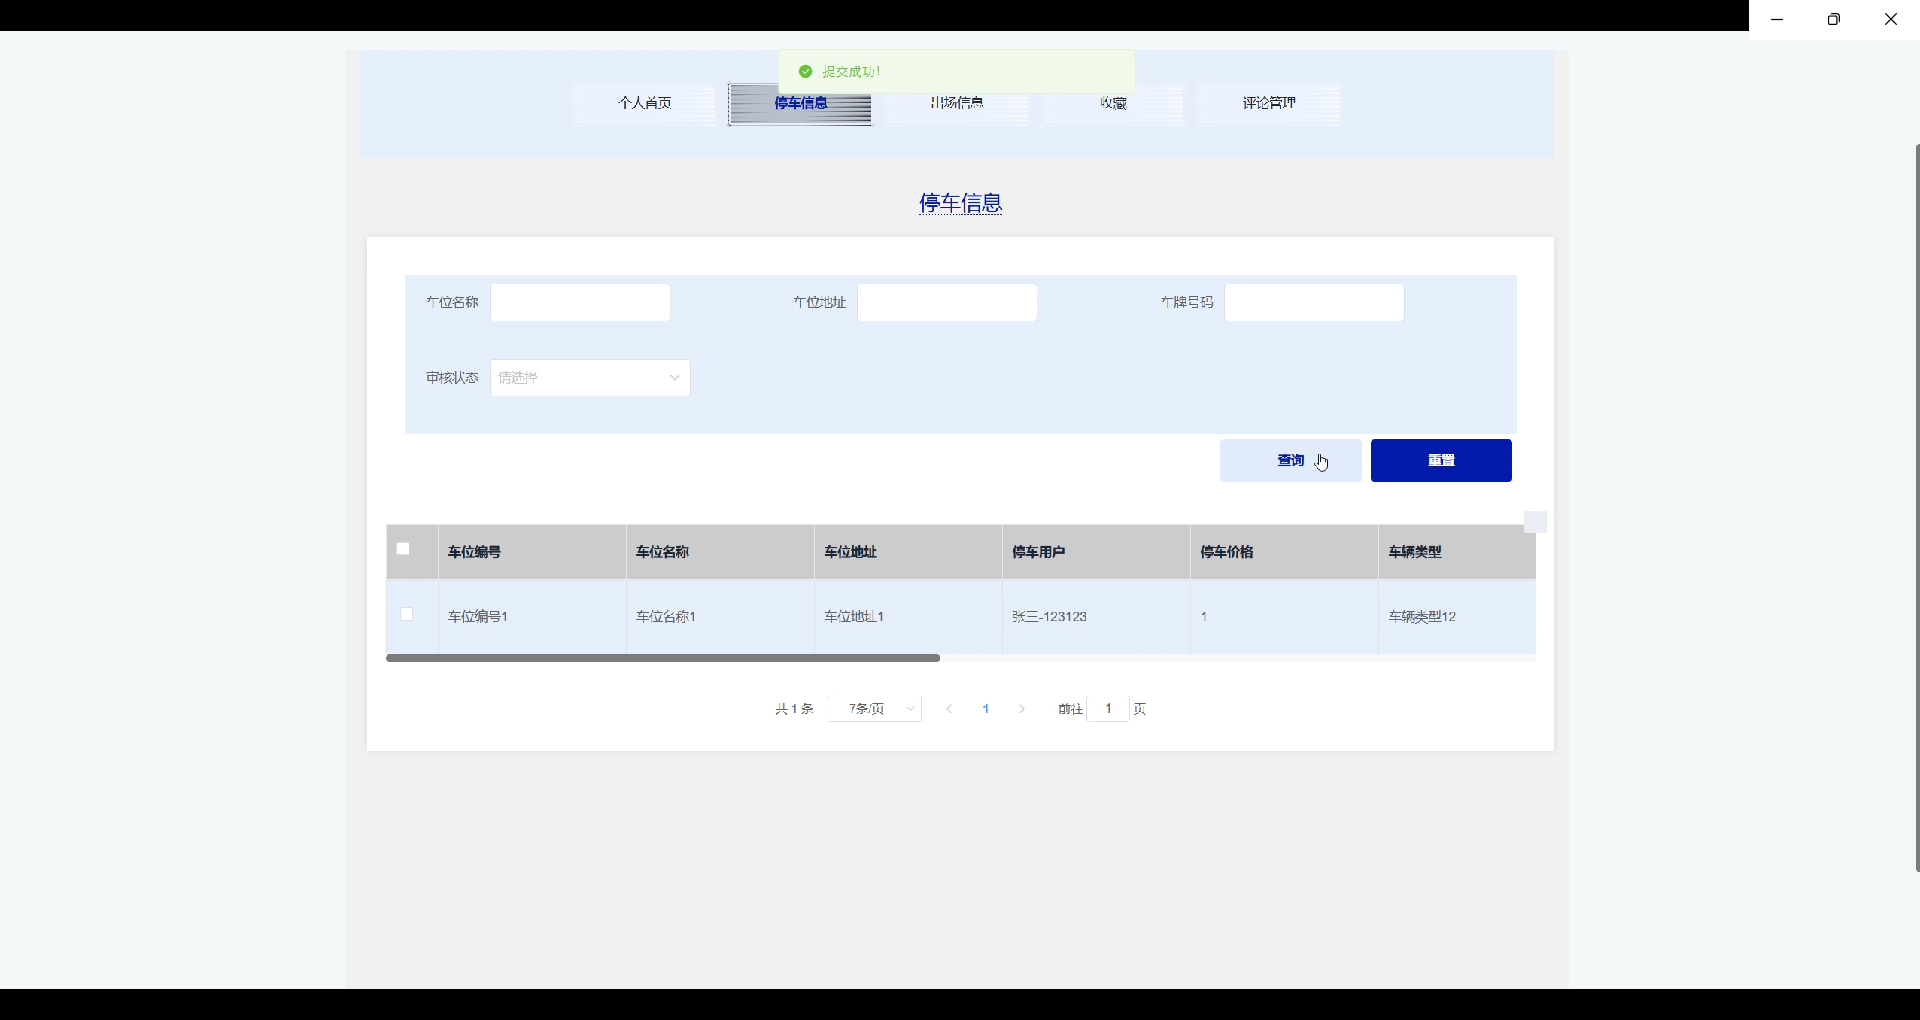Check the row checkbox for 车位编号1

[x=406, y=614]
